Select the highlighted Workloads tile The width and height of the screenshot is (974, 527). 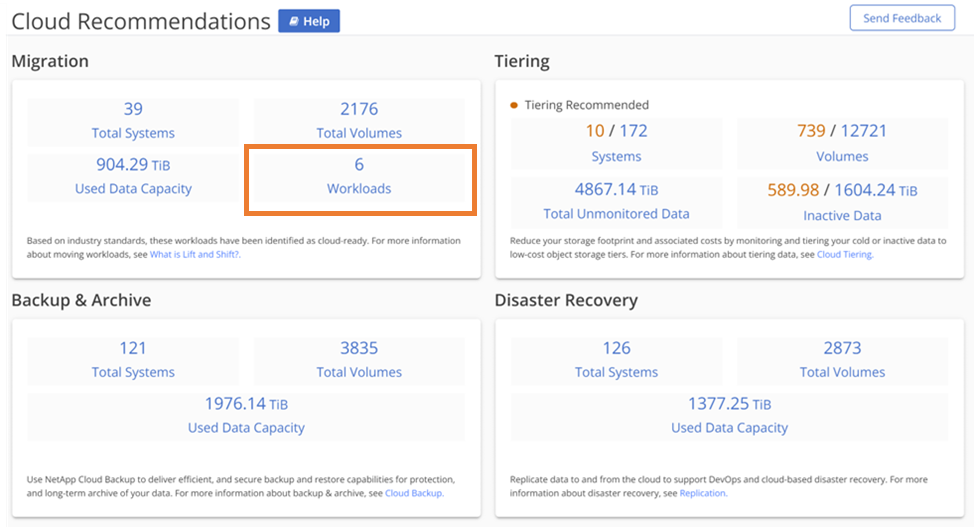point(360,176)
